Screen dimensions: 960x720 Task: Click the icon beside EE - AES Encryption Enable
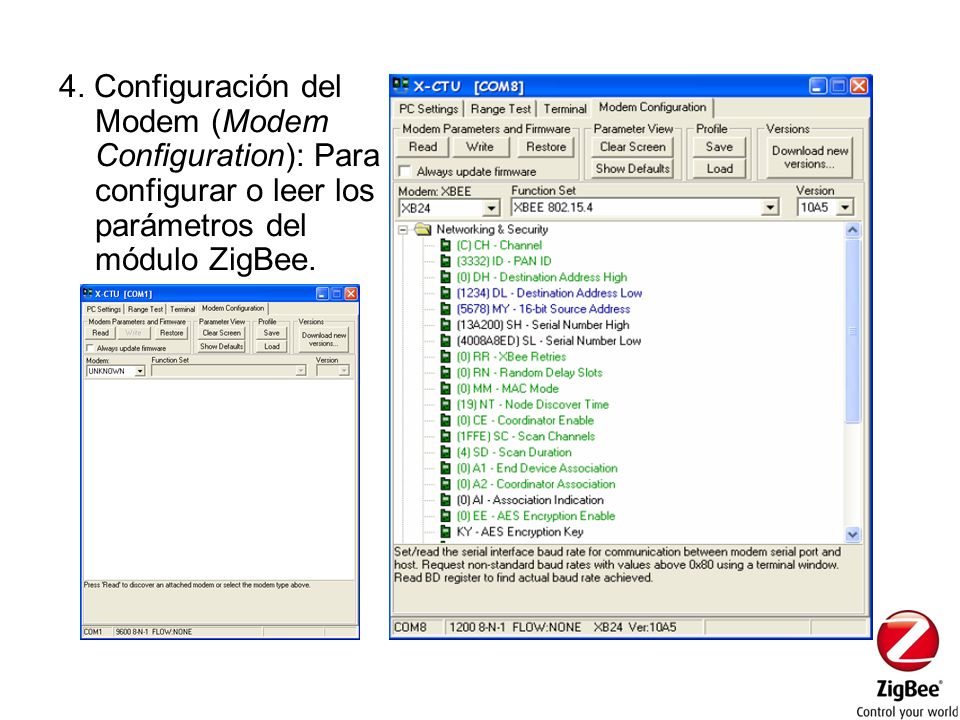(446, 516)
